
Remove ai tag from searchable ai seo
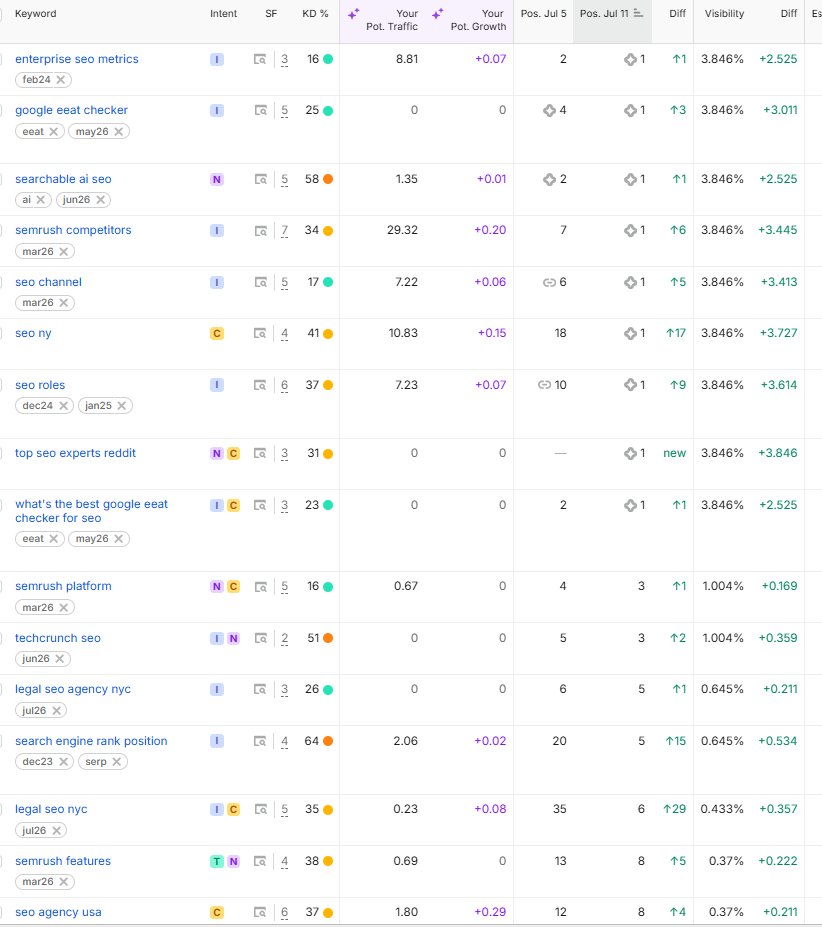pyautogui.click(x=40, y=199)
